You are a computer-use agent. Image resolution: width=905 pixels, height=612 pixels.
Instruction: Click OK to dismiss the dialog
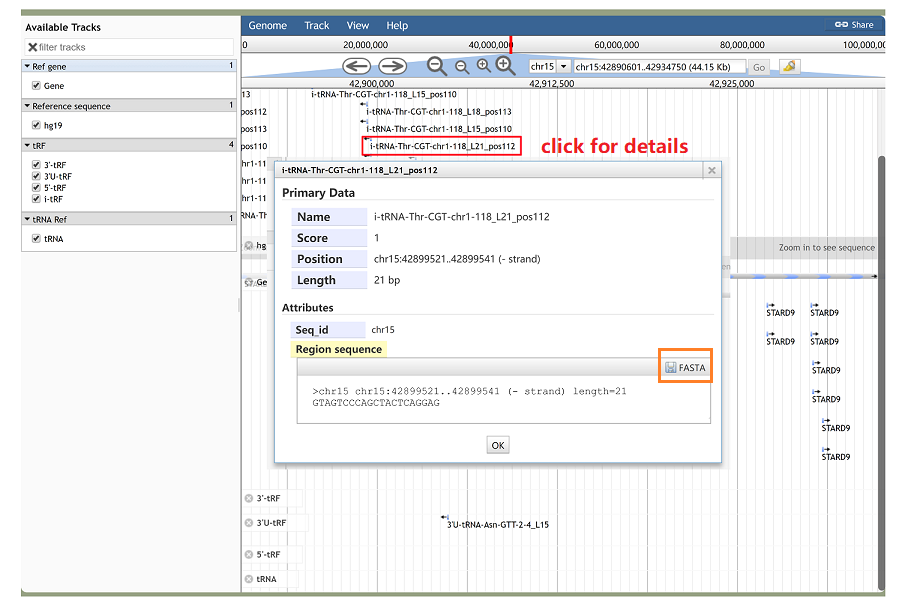(498, 445)
